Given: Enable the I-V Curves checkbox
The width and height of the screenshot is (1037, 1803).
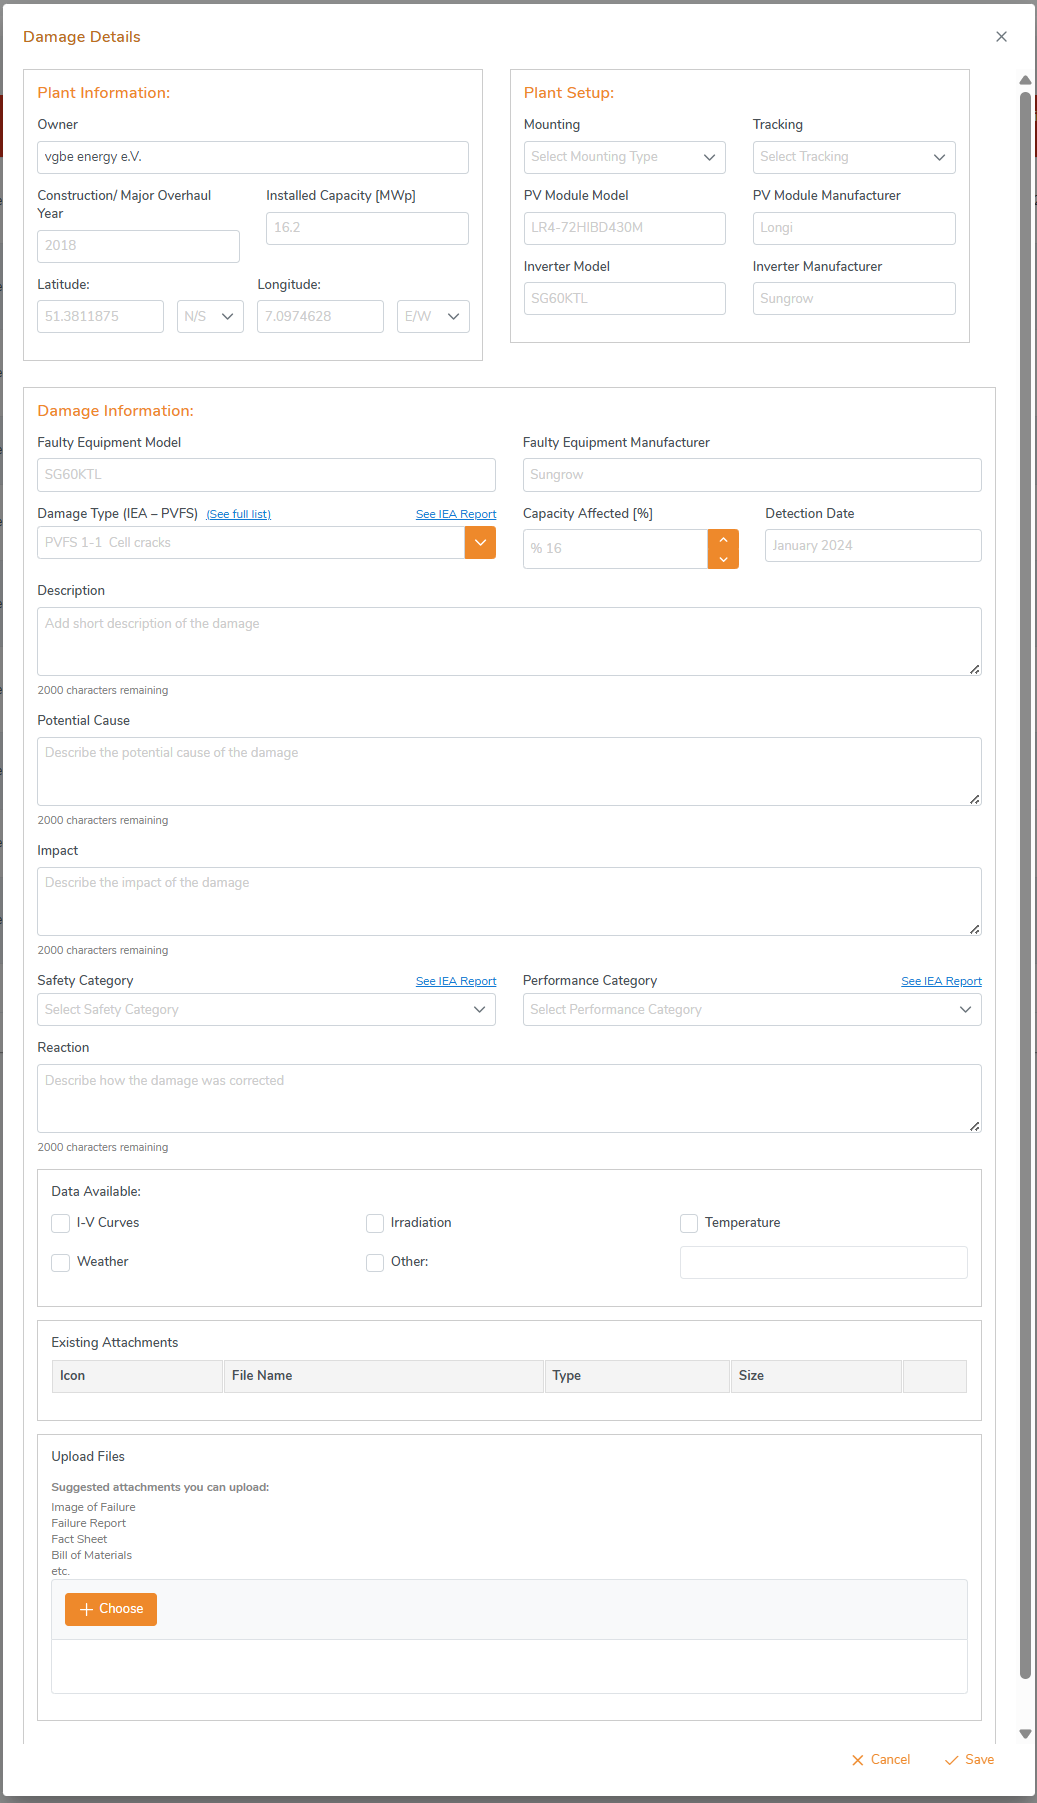Looking at the screenshot, I should click(61, 1223).
